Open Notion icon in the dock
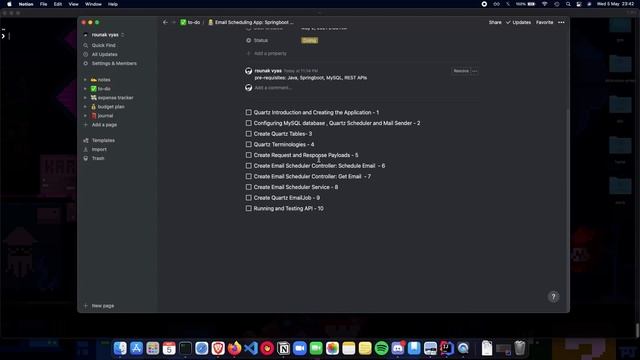Screen dimensions: 640x360 [x=283, y=348]
